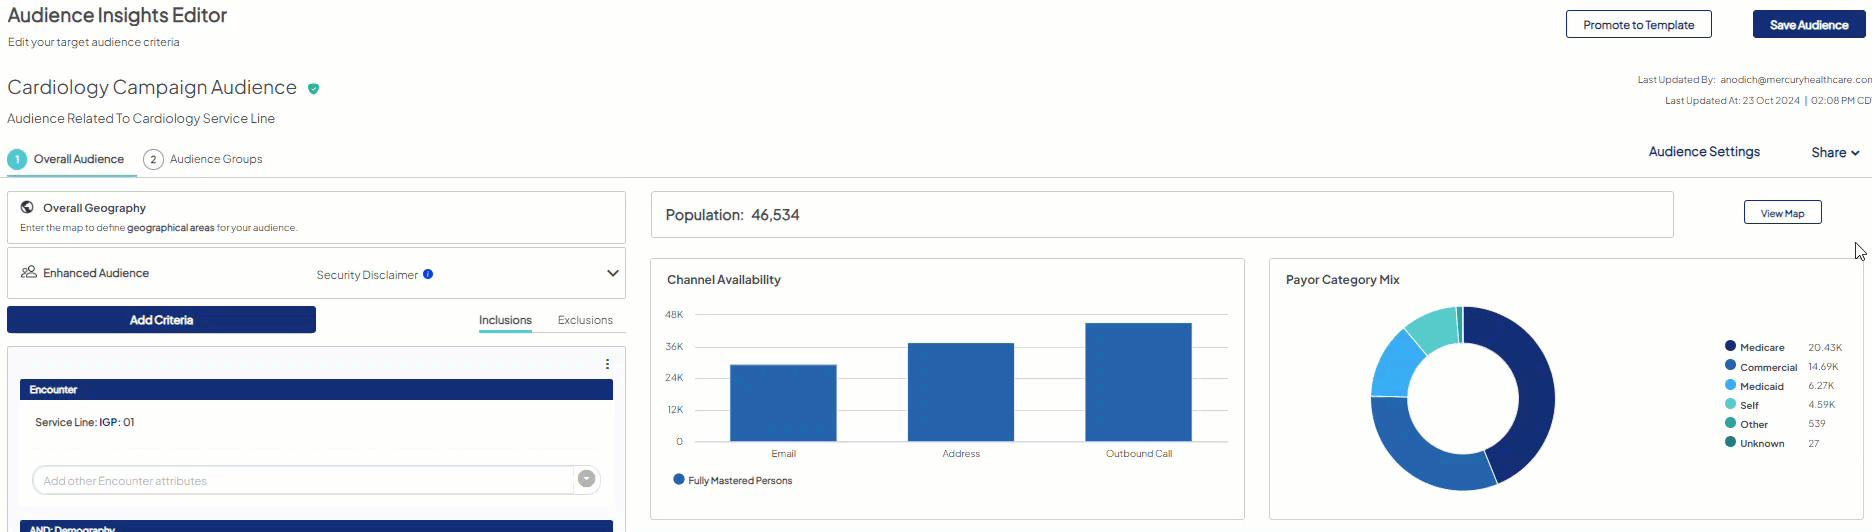Click the Overall Geography globe icon

(27, 208)
